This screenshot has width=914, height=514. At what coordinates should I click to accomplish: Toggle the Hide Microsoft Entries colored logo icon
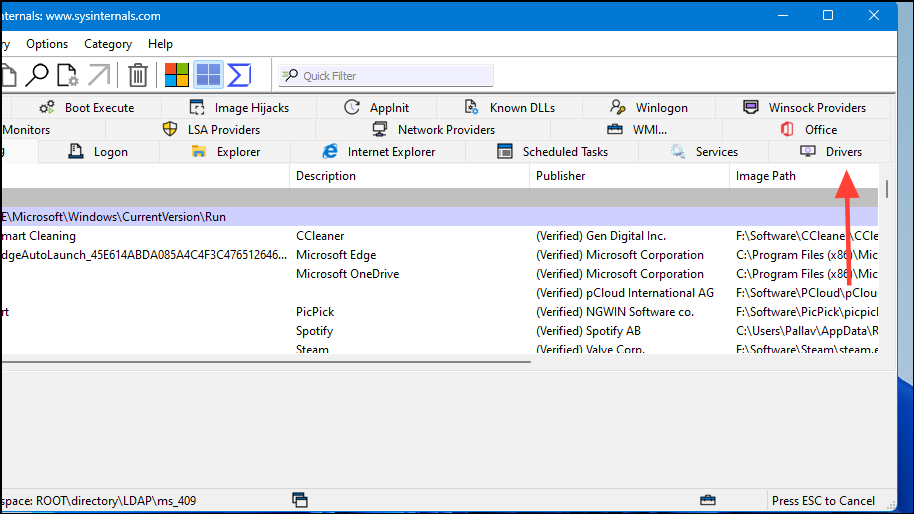[177, 75]
